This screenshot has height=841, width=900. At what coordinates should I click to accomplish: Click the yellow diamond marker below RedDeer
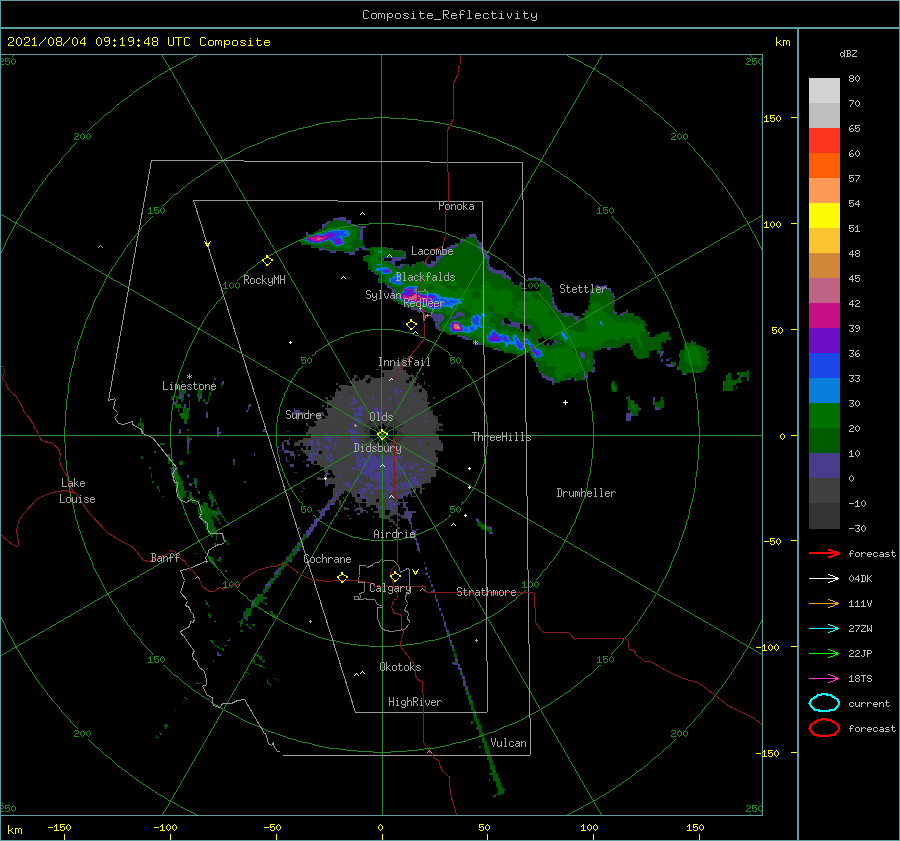tap(411, 325)
